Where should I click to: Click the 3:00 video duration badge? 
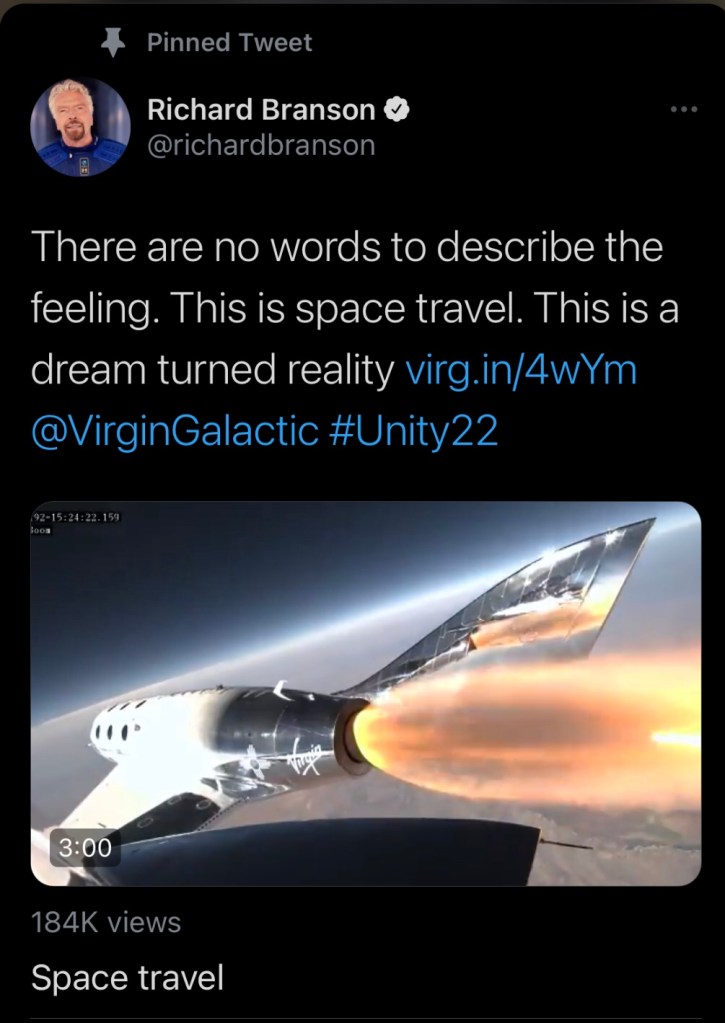coord(85,847)
